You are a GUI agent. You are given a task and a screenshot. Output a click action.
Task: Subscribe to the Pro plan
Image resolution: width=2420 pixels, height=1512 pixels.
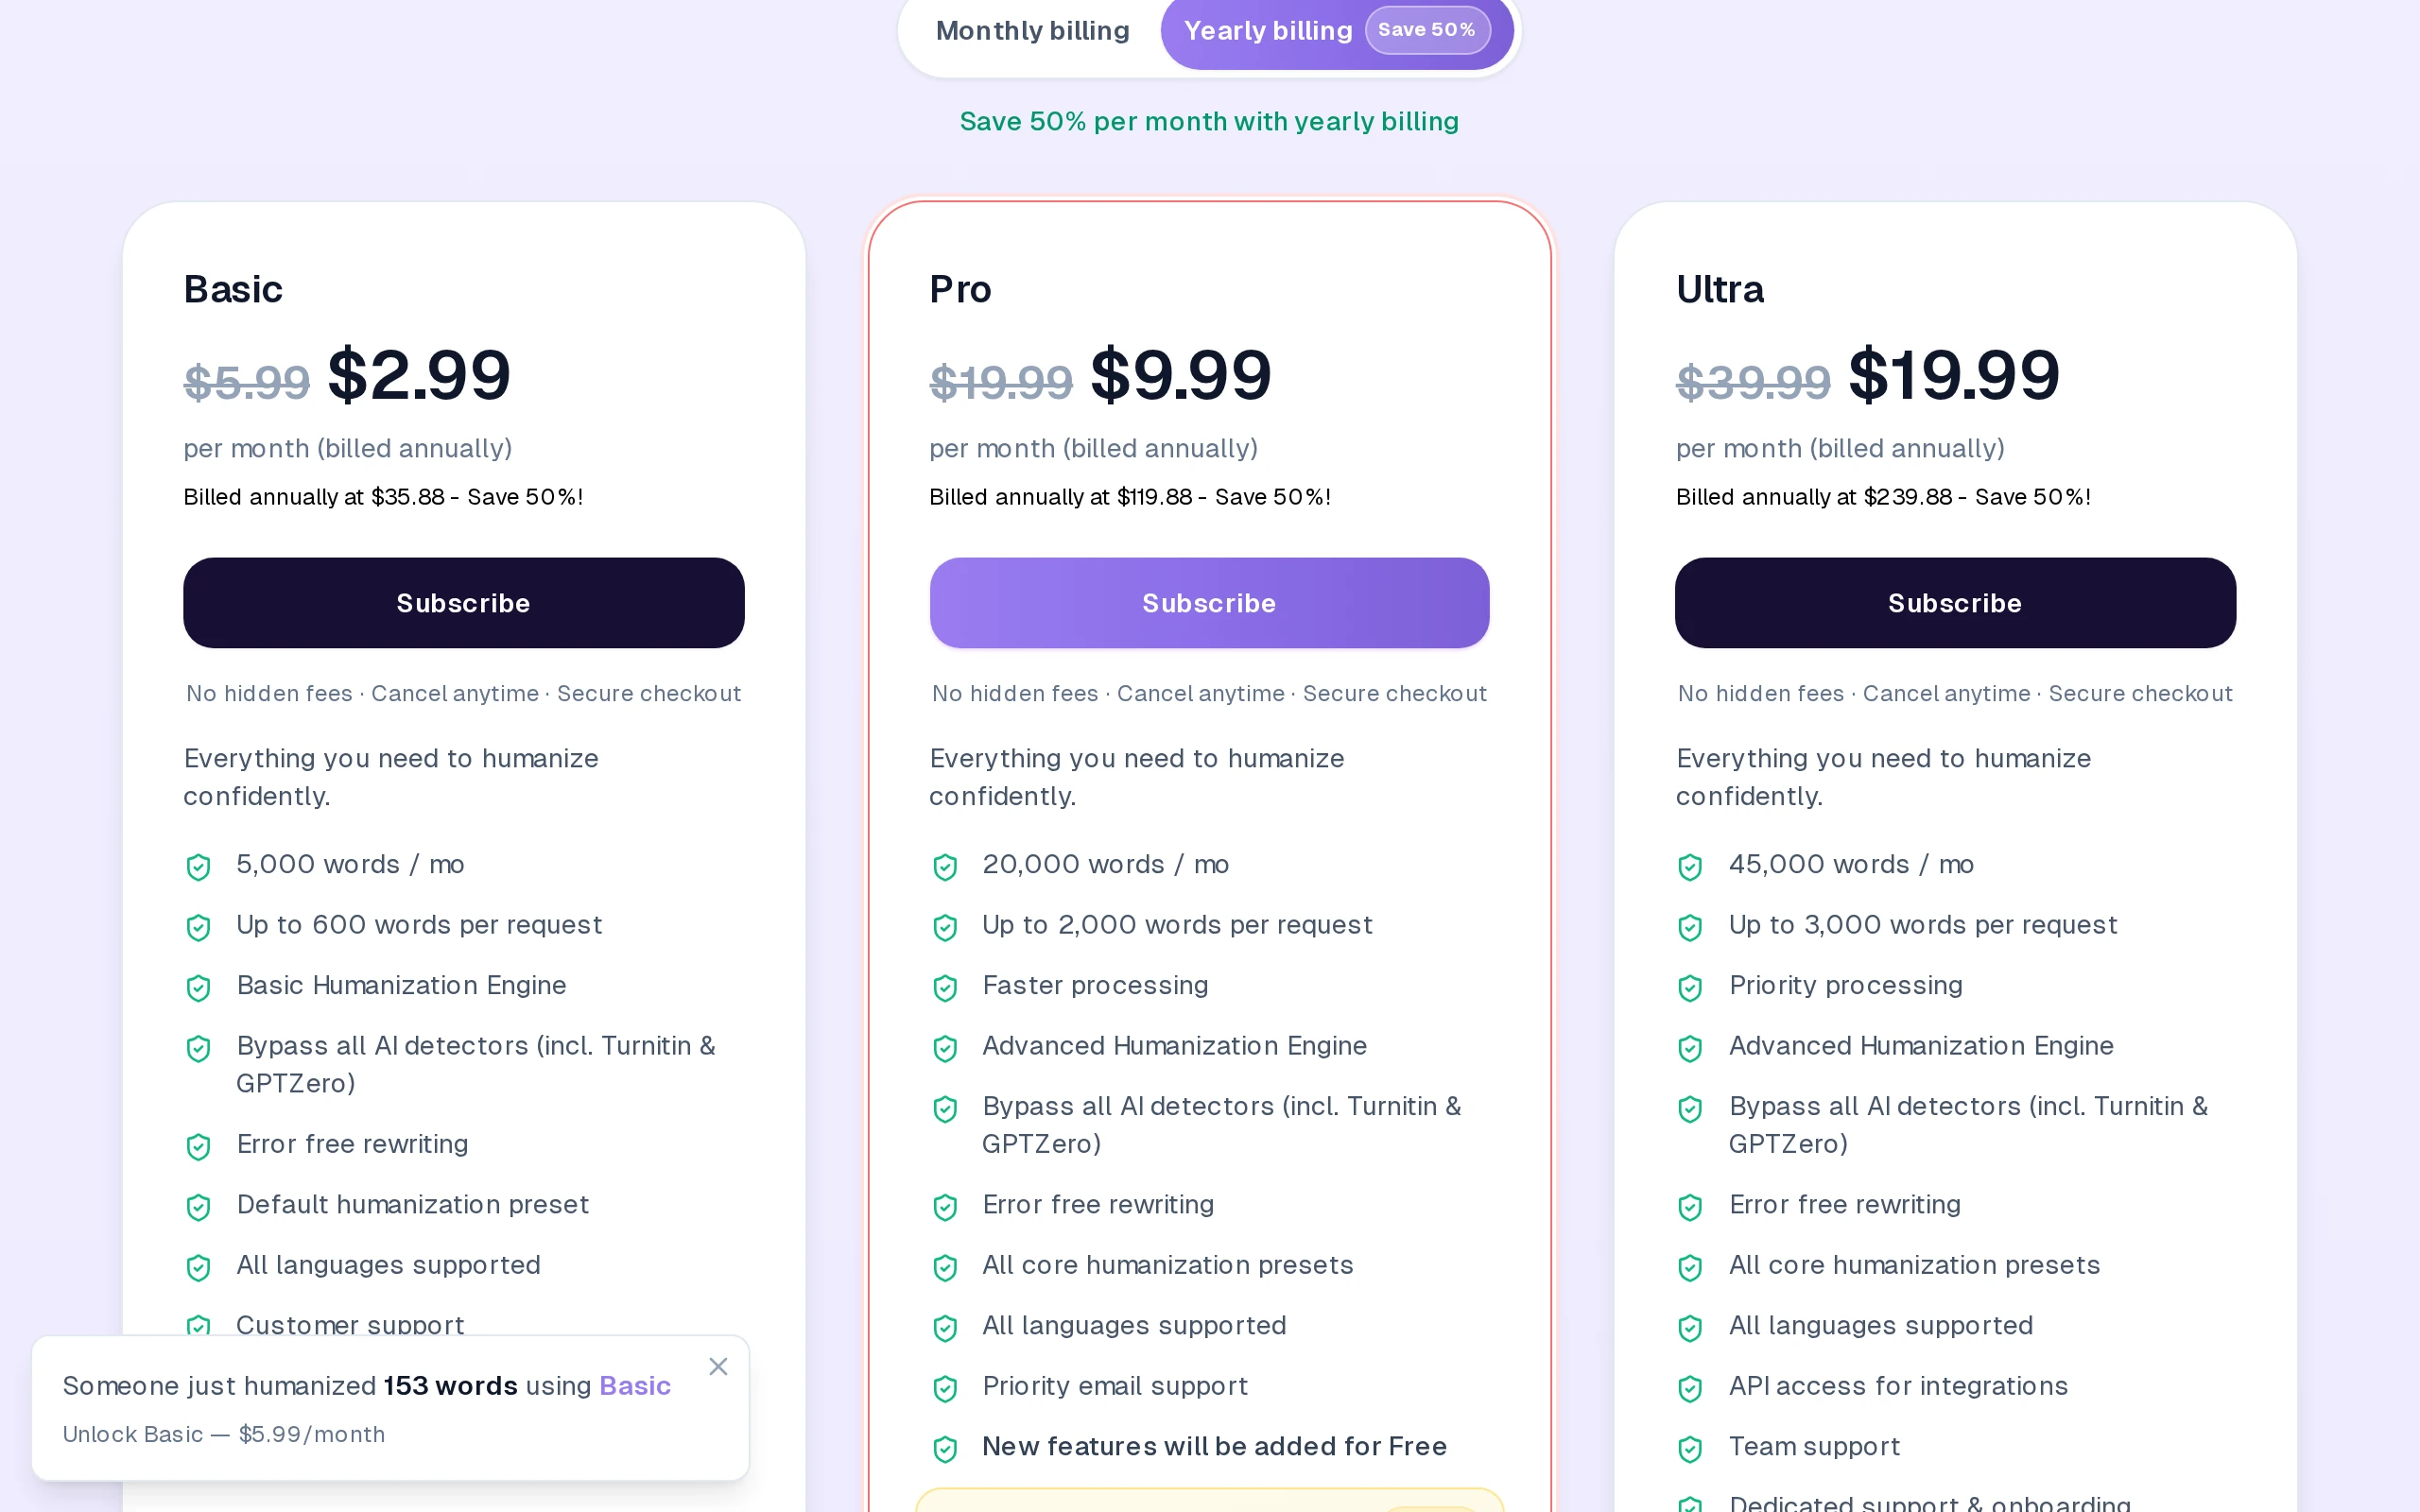(1209, 602)
